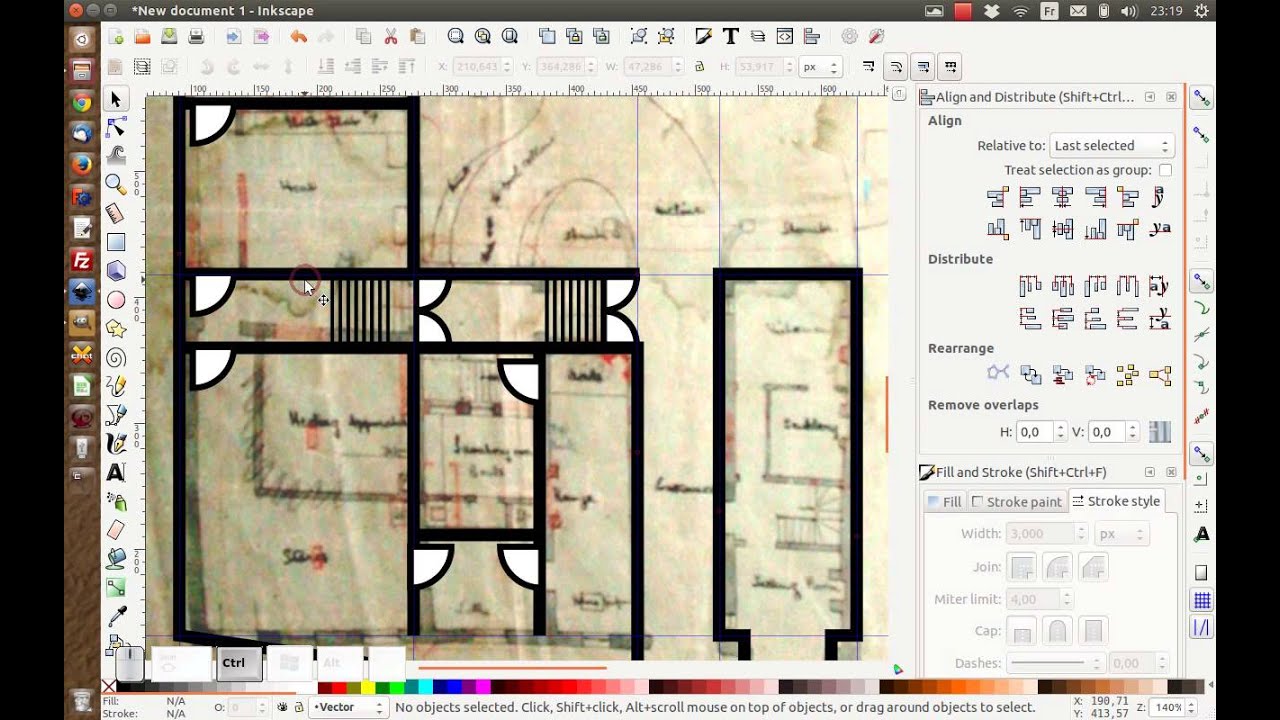
Task: Click the Remove overlaps apply button
Action: [1160, 432]
